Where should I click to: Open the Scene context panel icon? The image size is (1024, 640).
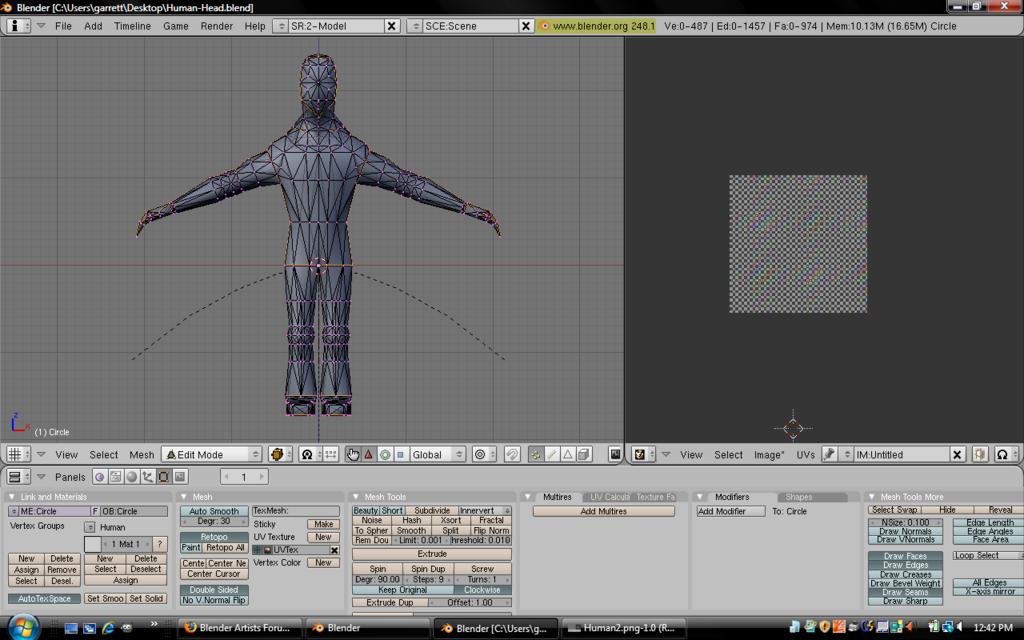click(x=180, y=477)
